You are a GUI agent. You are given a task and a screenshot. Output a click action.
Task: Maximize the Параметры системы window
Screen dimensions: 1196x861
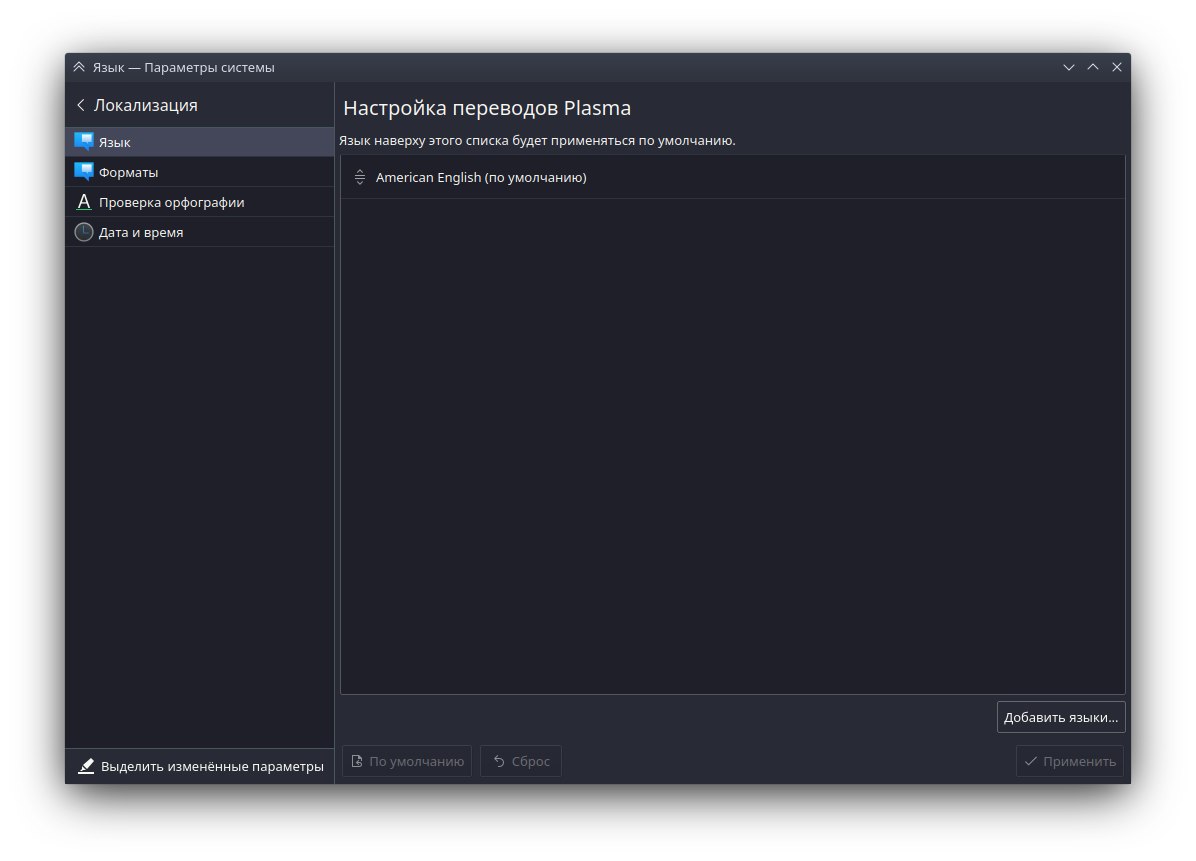pos(1093,67)
